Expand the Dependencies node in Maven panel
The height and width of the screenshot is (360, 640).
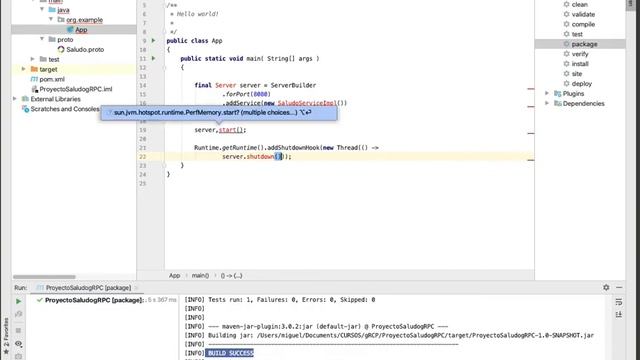point(547,103)
